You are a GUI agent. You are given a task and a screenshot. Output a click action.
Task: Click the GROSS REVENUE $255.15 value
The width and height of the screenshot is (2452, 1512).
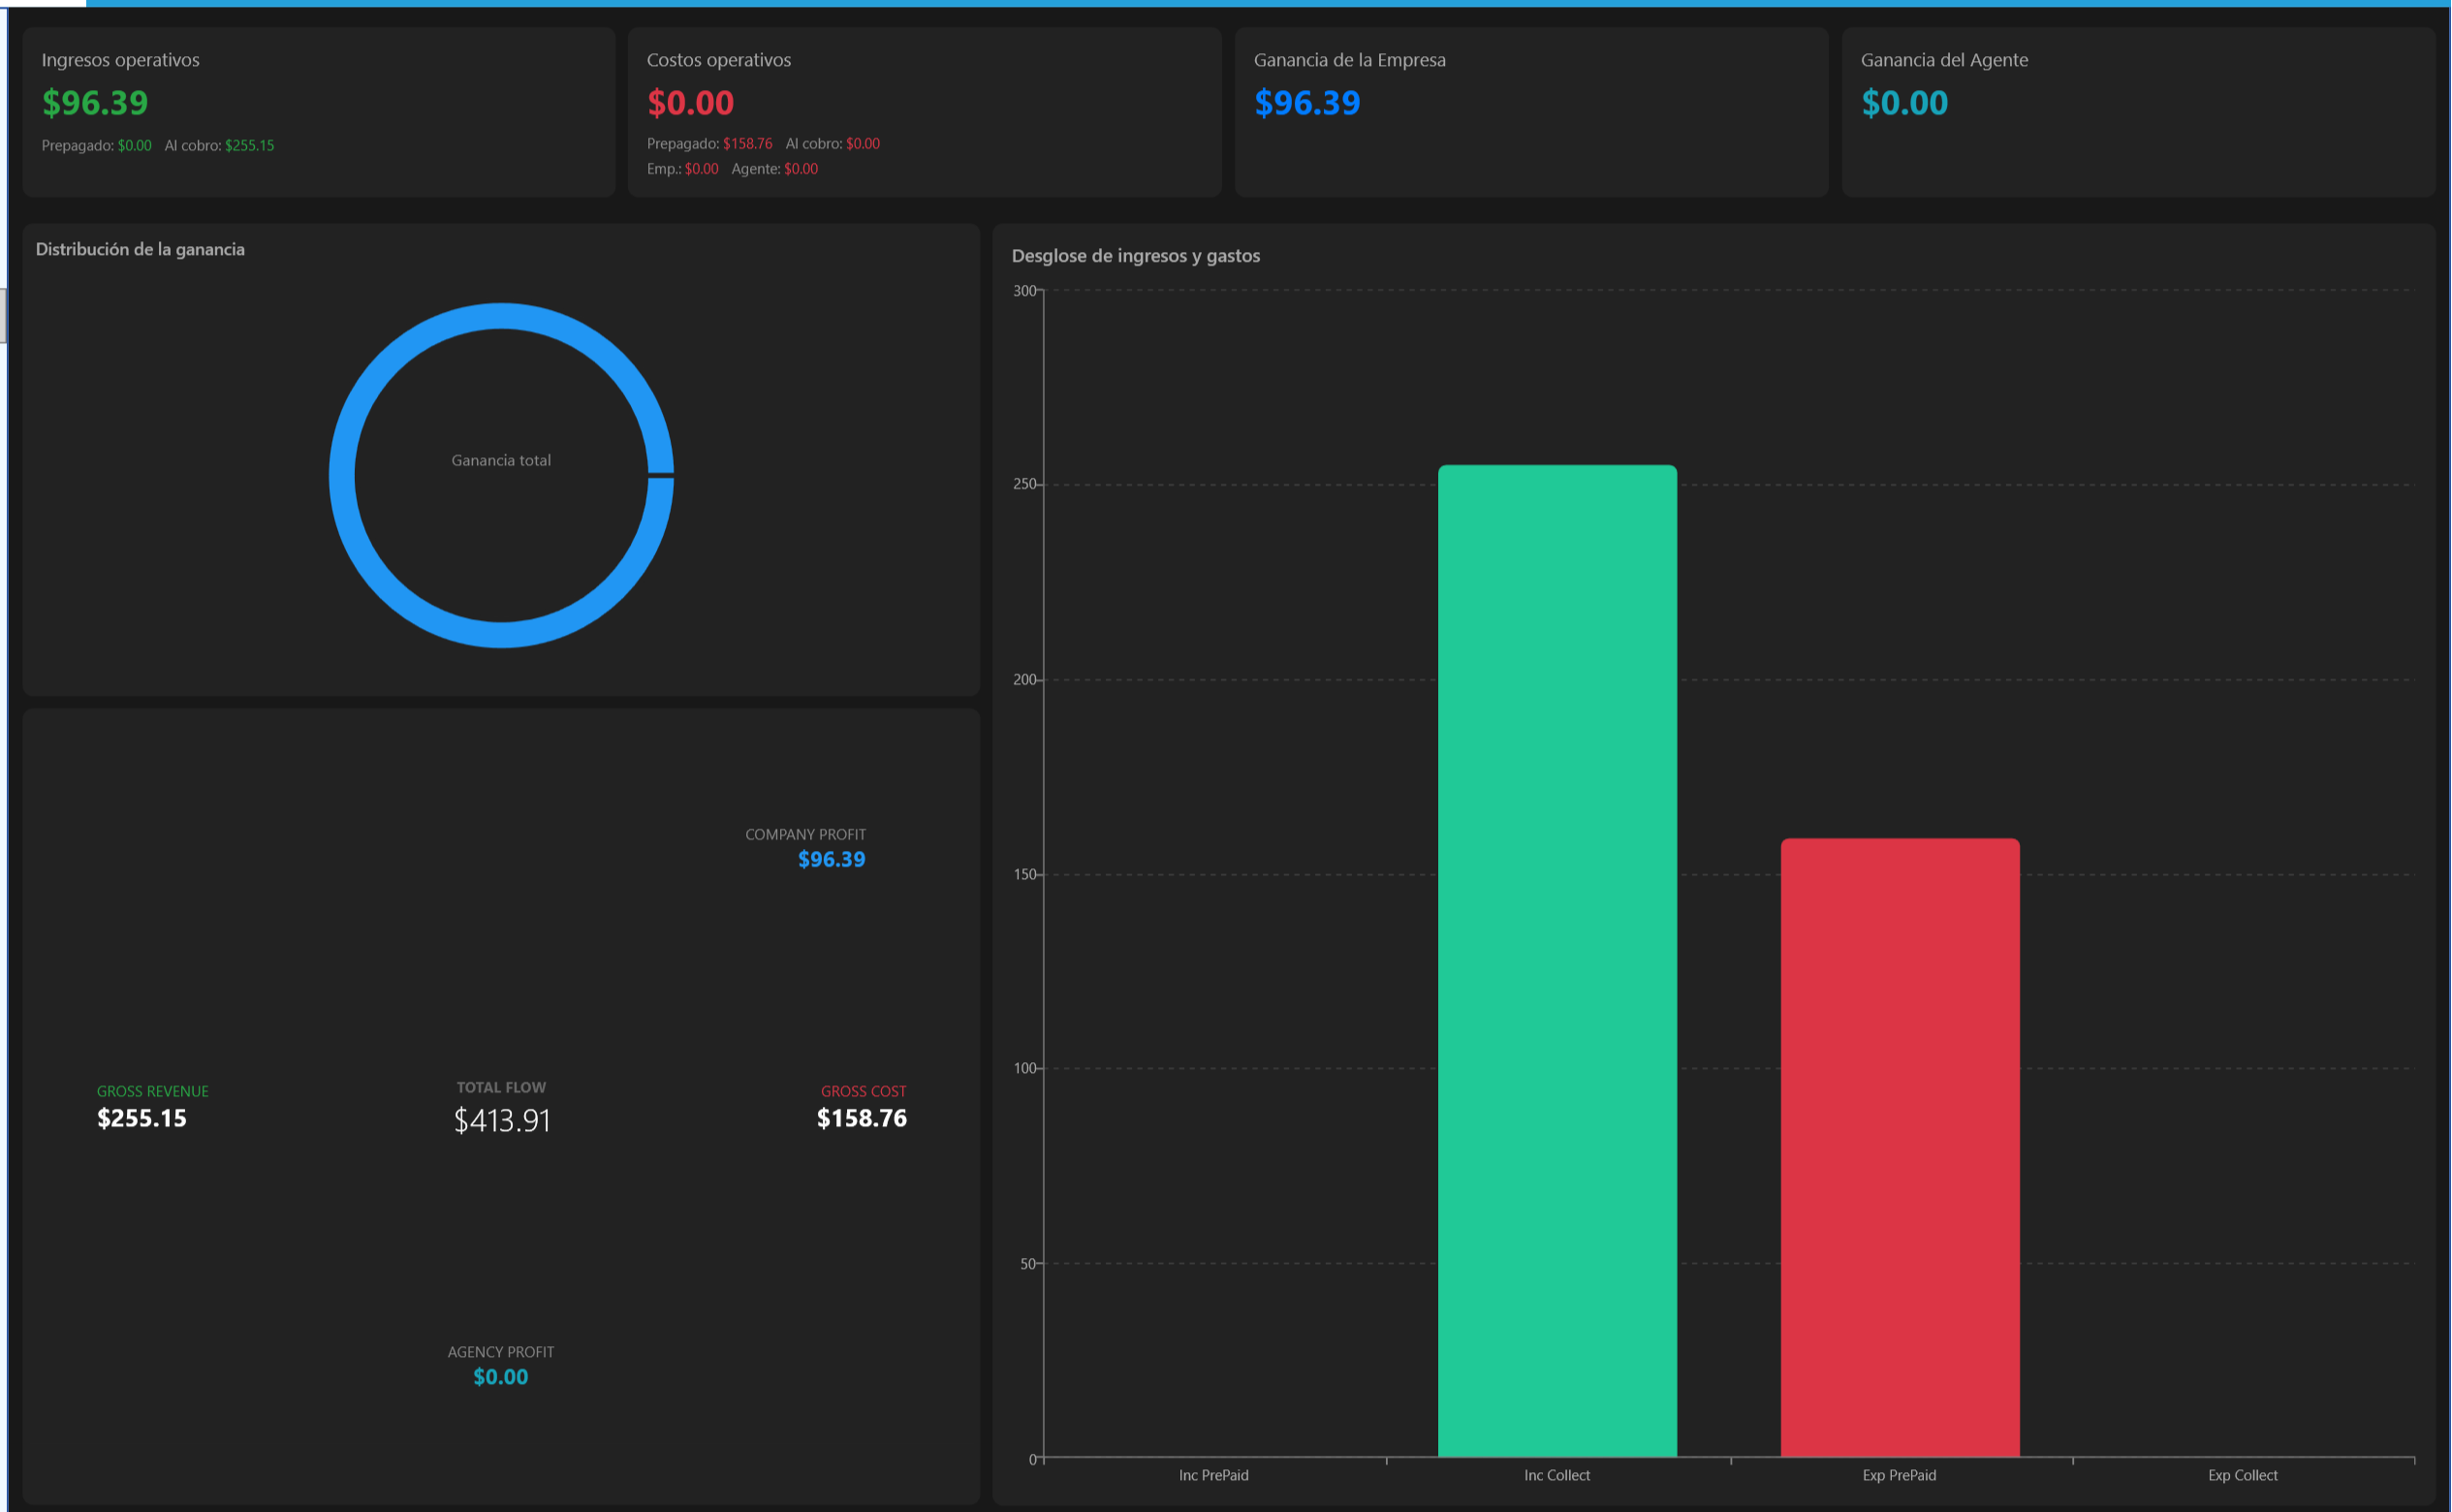[142, 1119]
